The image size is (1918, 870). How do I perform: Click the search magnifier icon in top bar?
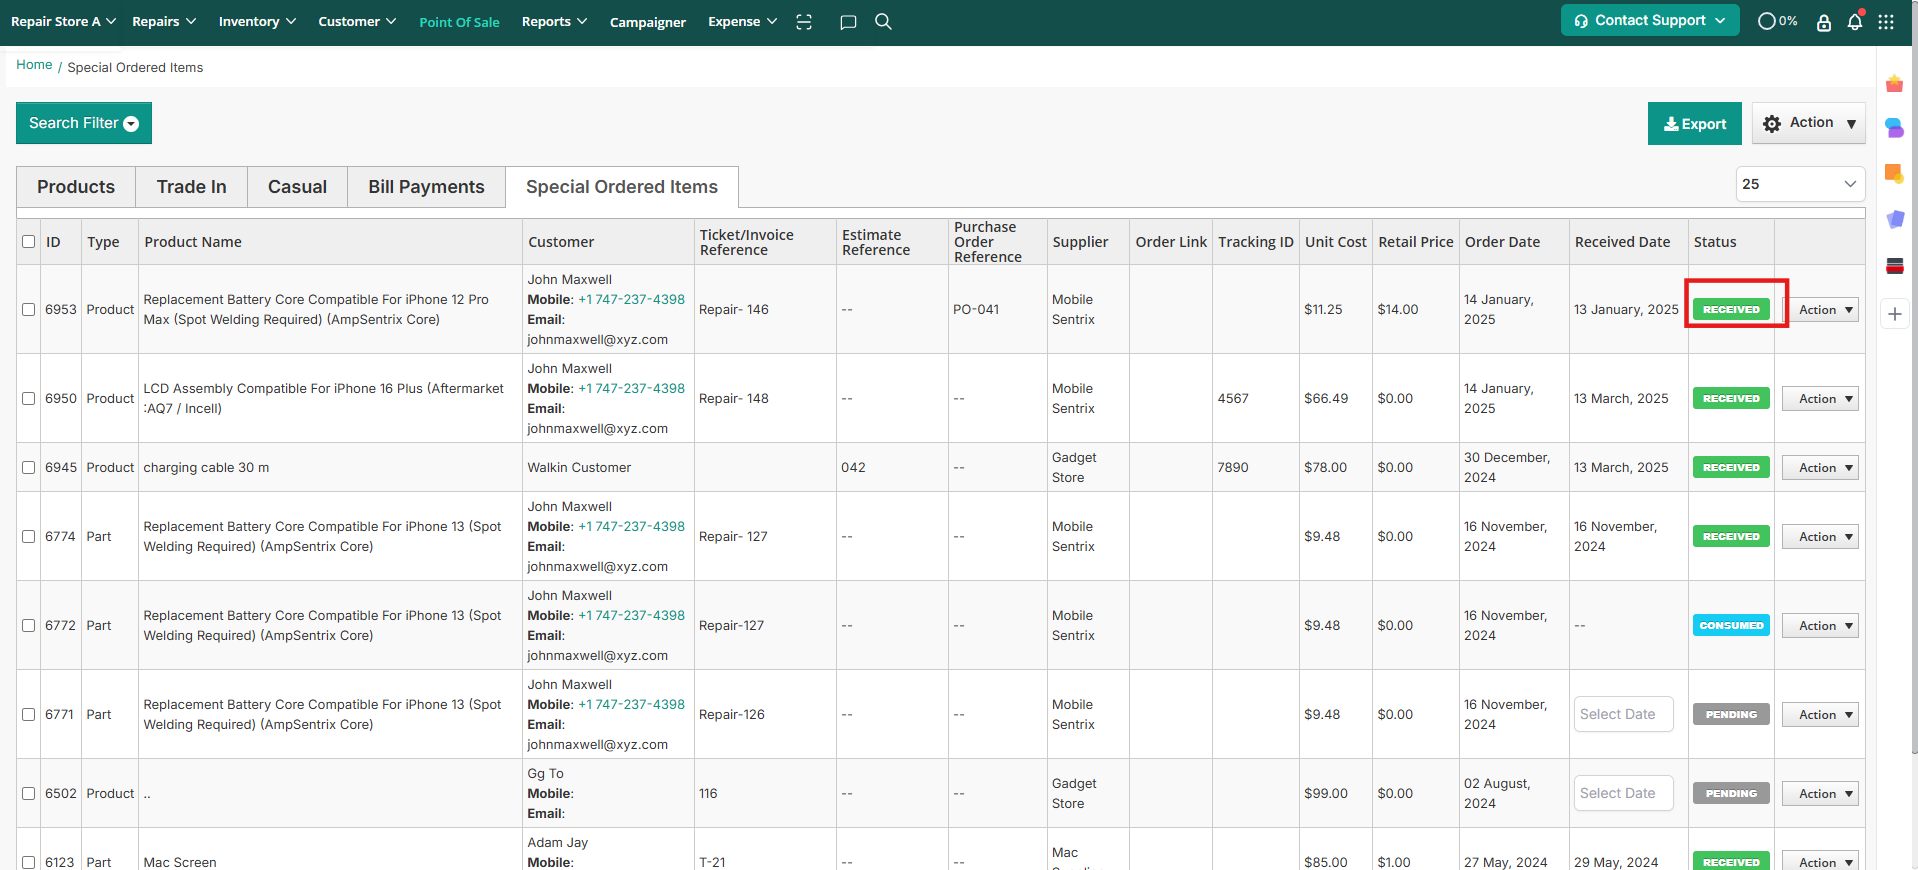click(x=883, y=22)
